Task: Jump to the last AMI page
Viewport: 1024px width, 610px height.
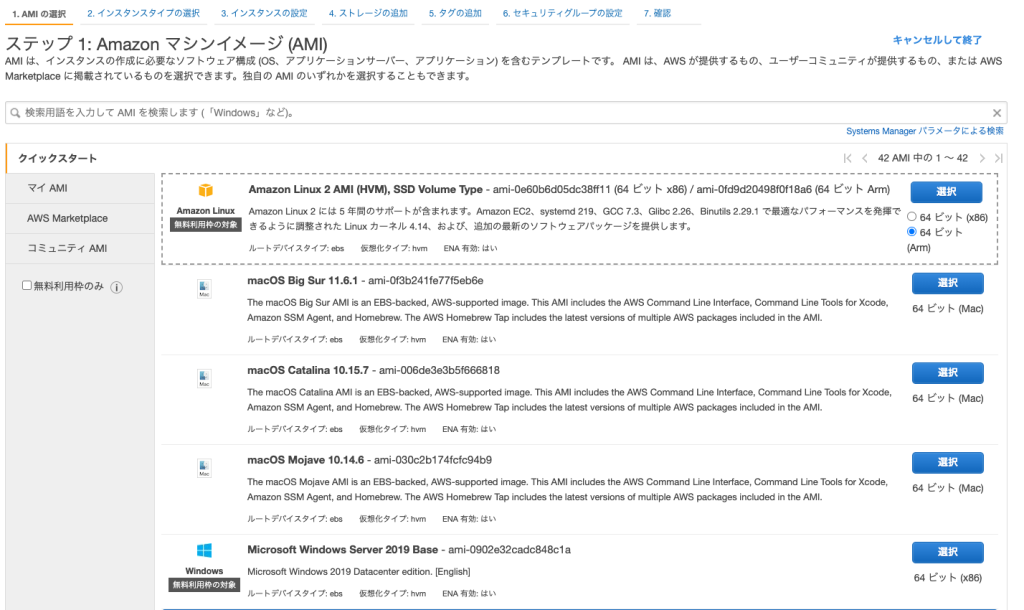Action: [999, 158]
